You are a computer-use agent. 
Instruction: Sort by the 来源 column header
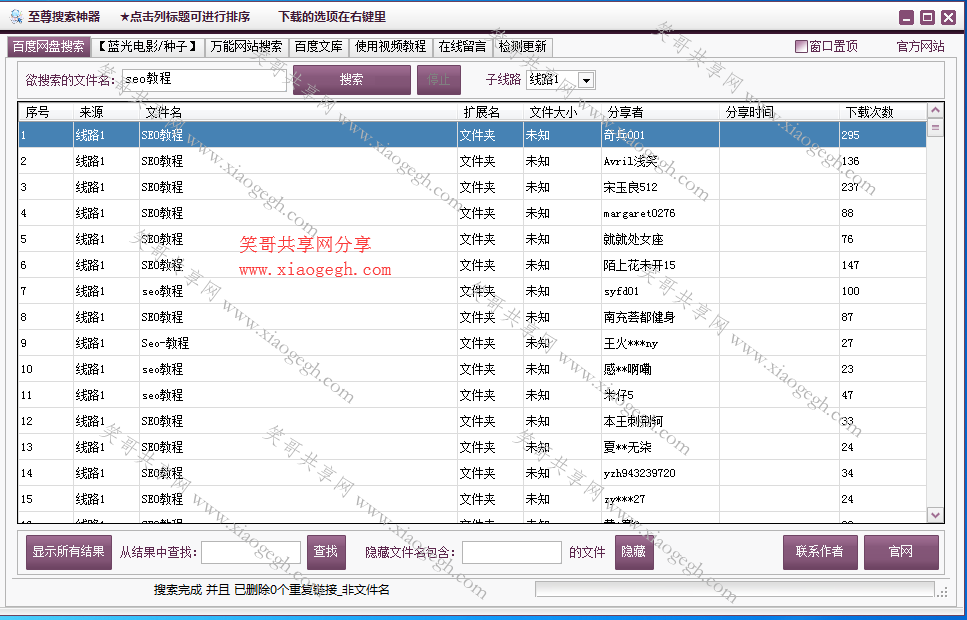click(106, 112)
